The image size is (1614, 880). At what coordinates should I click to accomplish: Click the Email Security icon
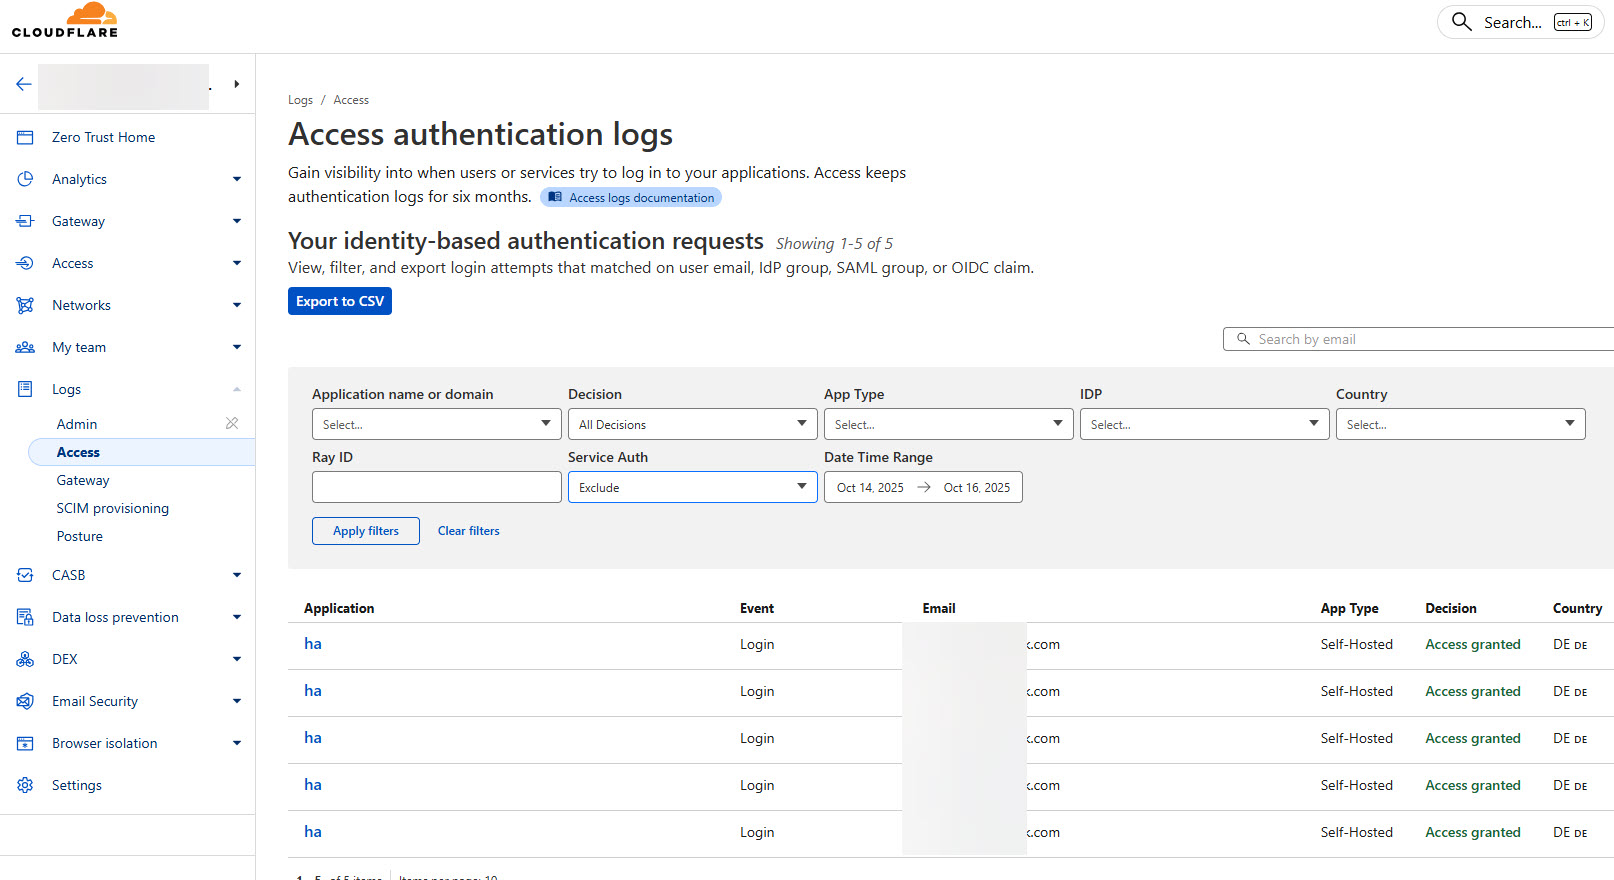point(25,701)
